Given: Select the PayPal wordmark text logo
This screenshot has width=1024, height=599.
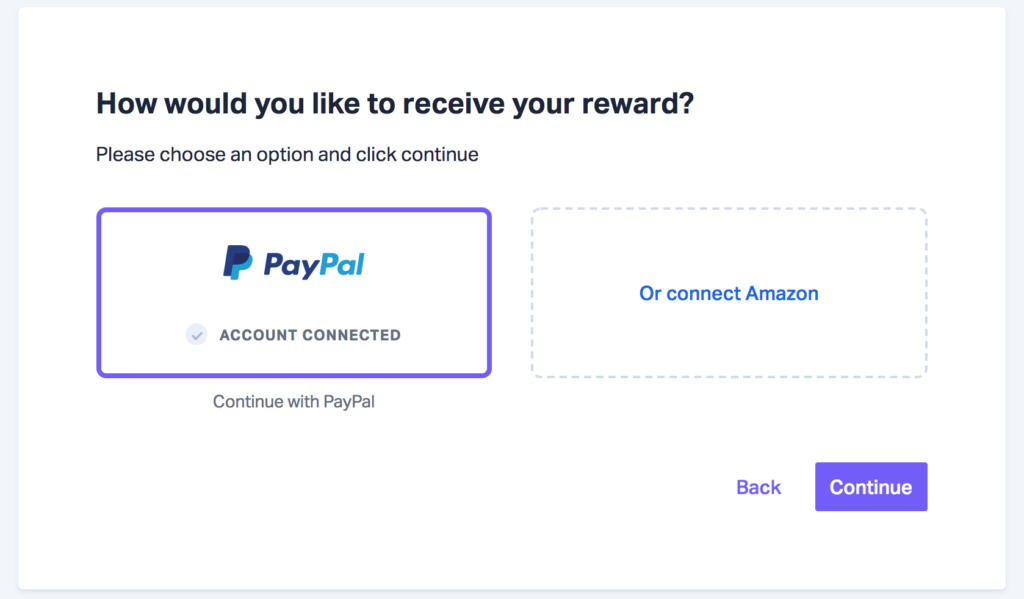Looking at the screenshot, I should (314, 265).
